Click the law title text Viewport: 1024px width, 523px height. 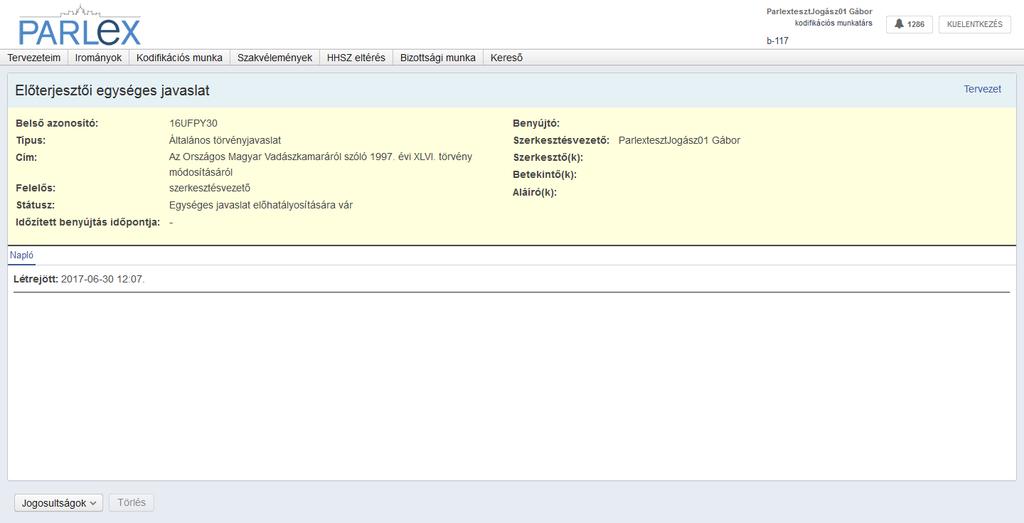pos(320,165)
